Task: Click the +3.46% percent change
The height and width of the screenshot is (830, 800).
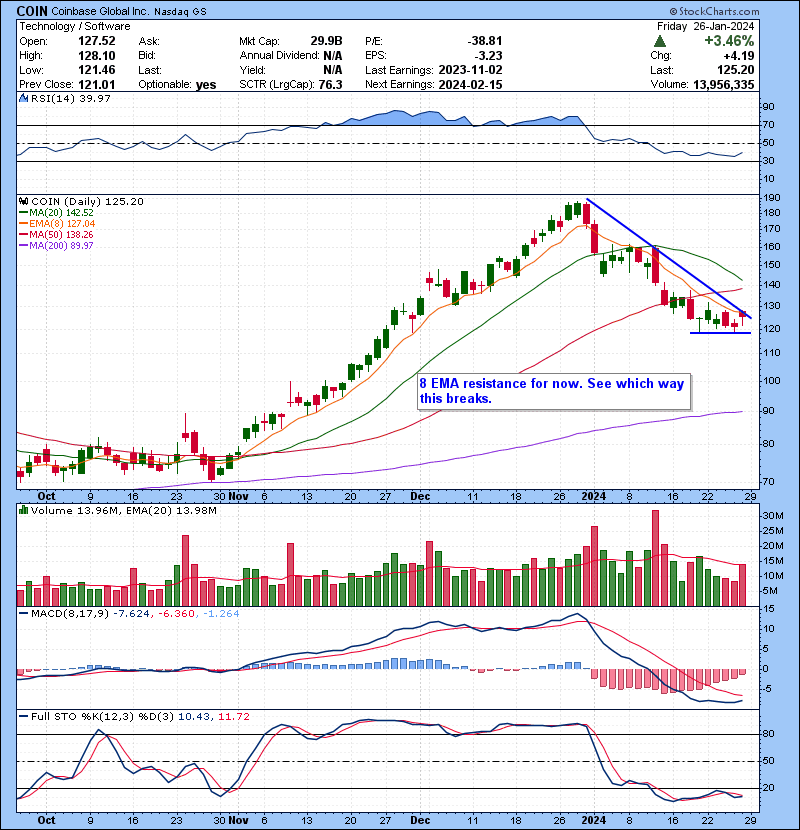Action: 729,41
